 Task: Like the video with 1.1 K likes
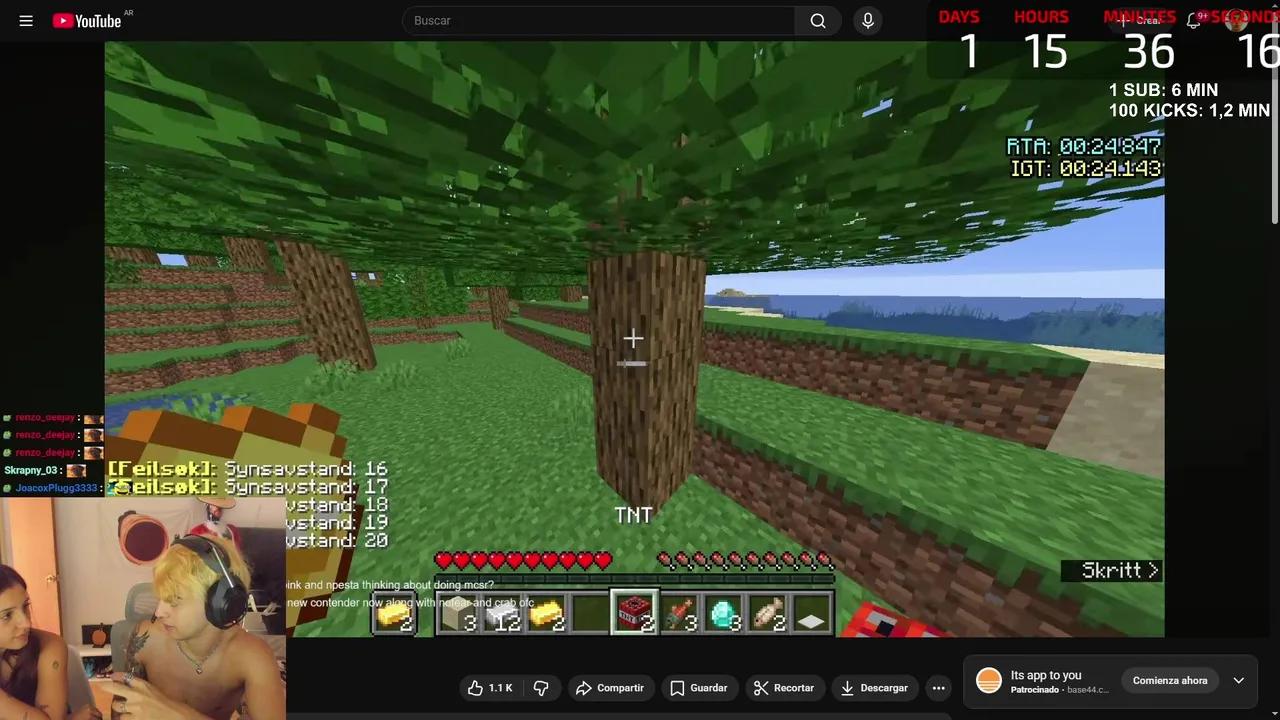point(491,688)
